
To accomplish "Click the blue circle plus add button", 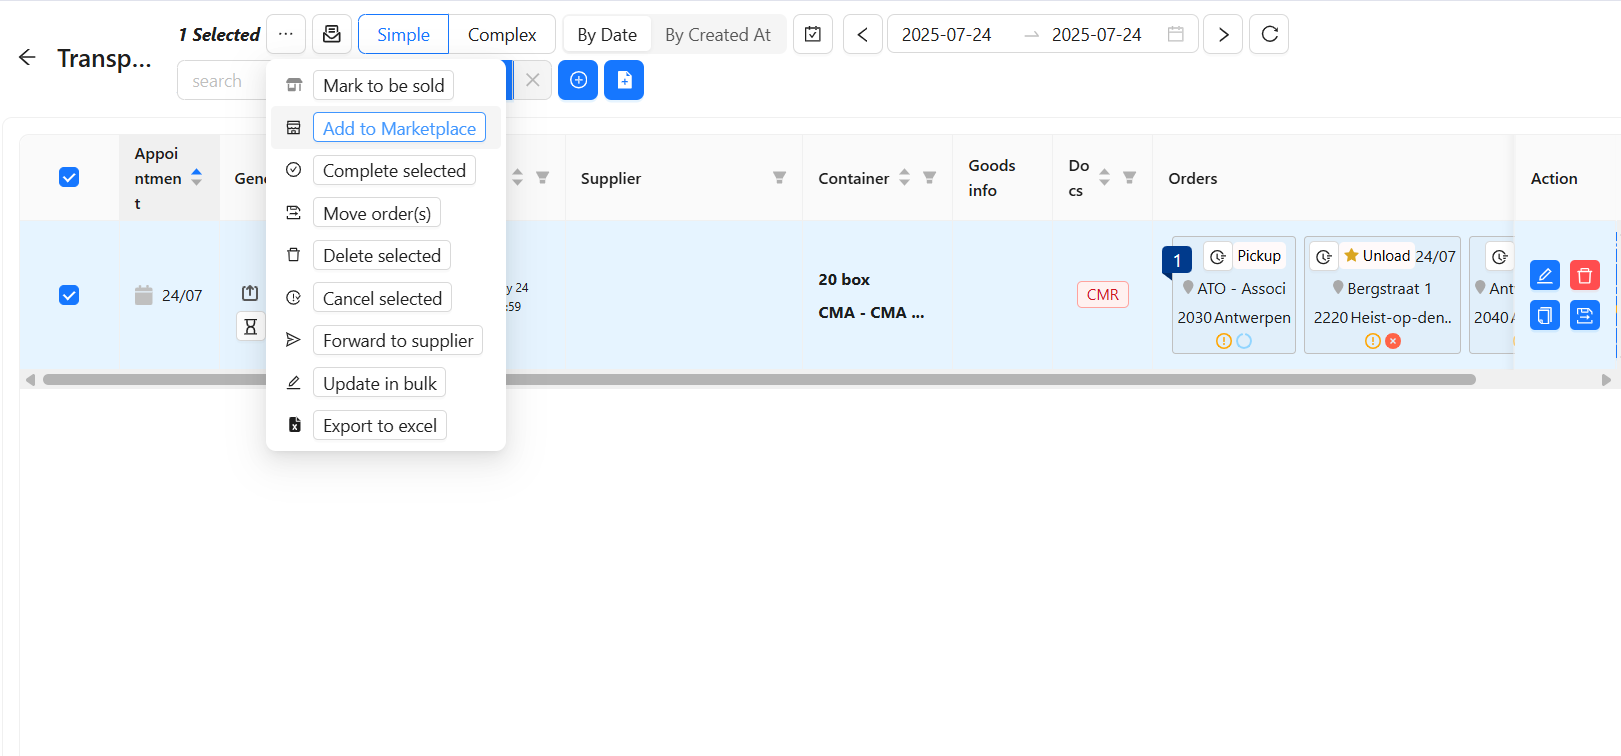I will [578, 80].
